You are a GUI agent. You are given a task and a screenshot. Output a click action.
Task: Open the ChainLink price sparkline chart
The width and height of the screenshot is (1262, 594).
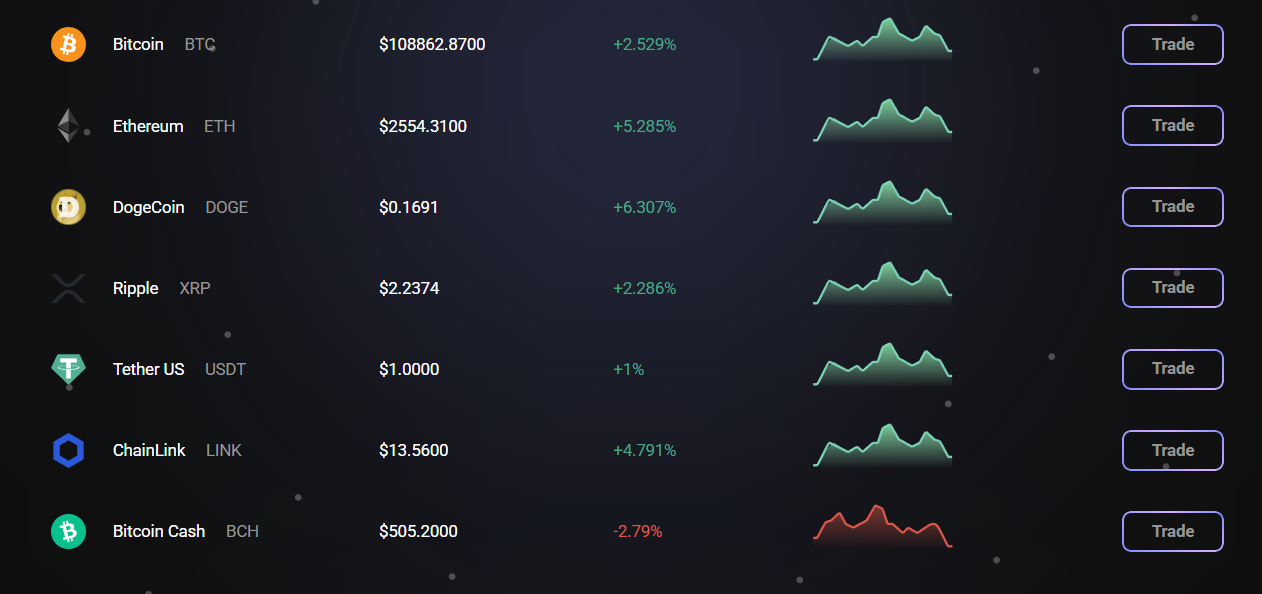pos(883,445)
